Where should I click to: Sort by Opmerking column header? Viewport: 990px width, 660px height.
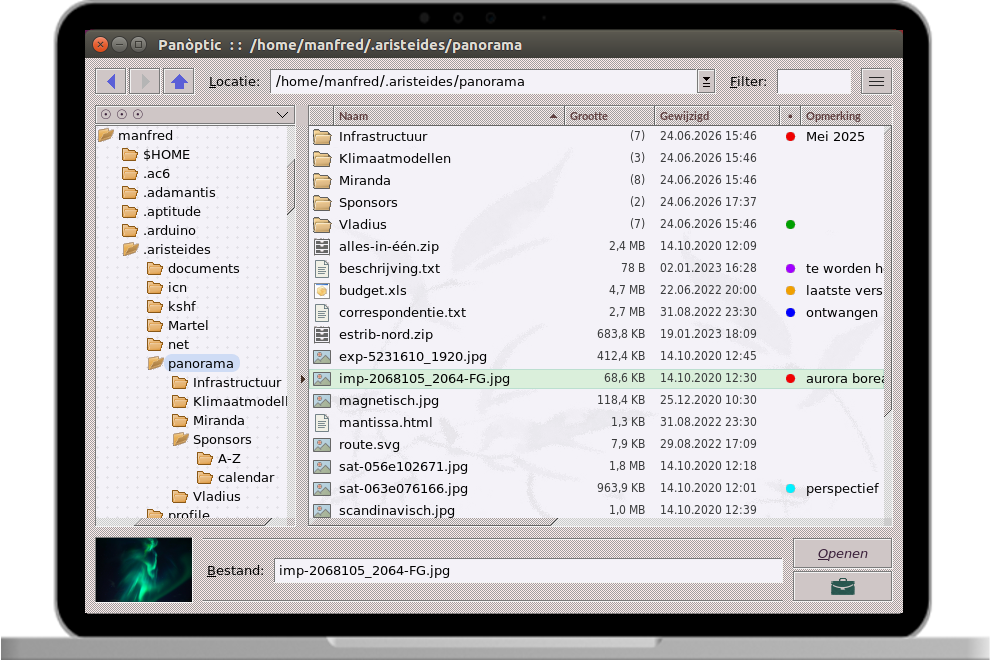tap(845, 116)
